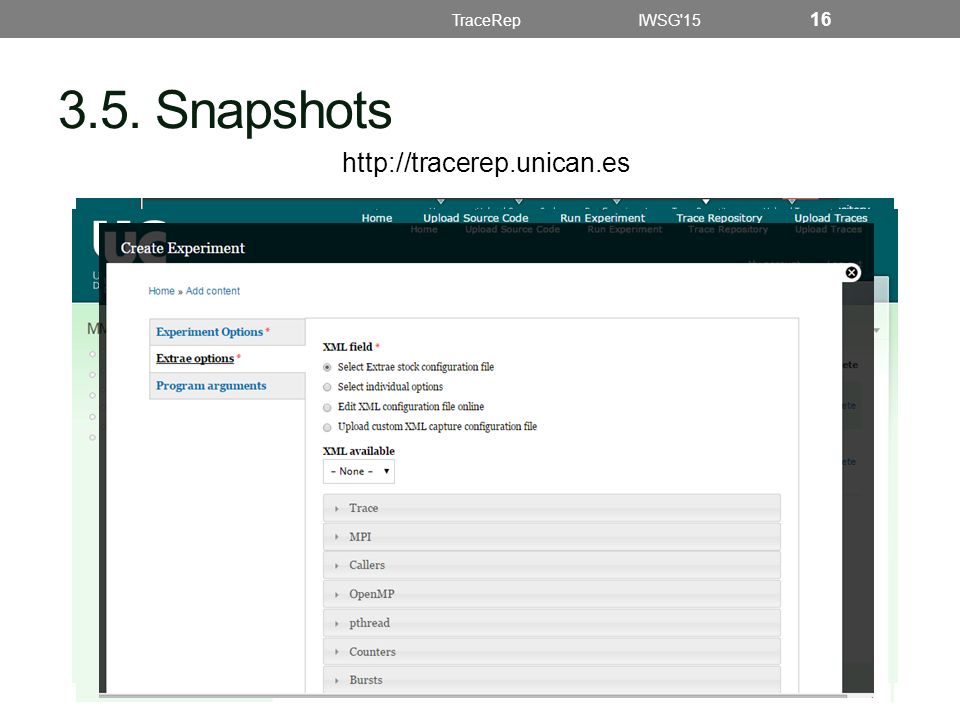Open Trace Repository navigation item
Image resolution: width=960 pixels, height=720 pixels.
point(719,218)
